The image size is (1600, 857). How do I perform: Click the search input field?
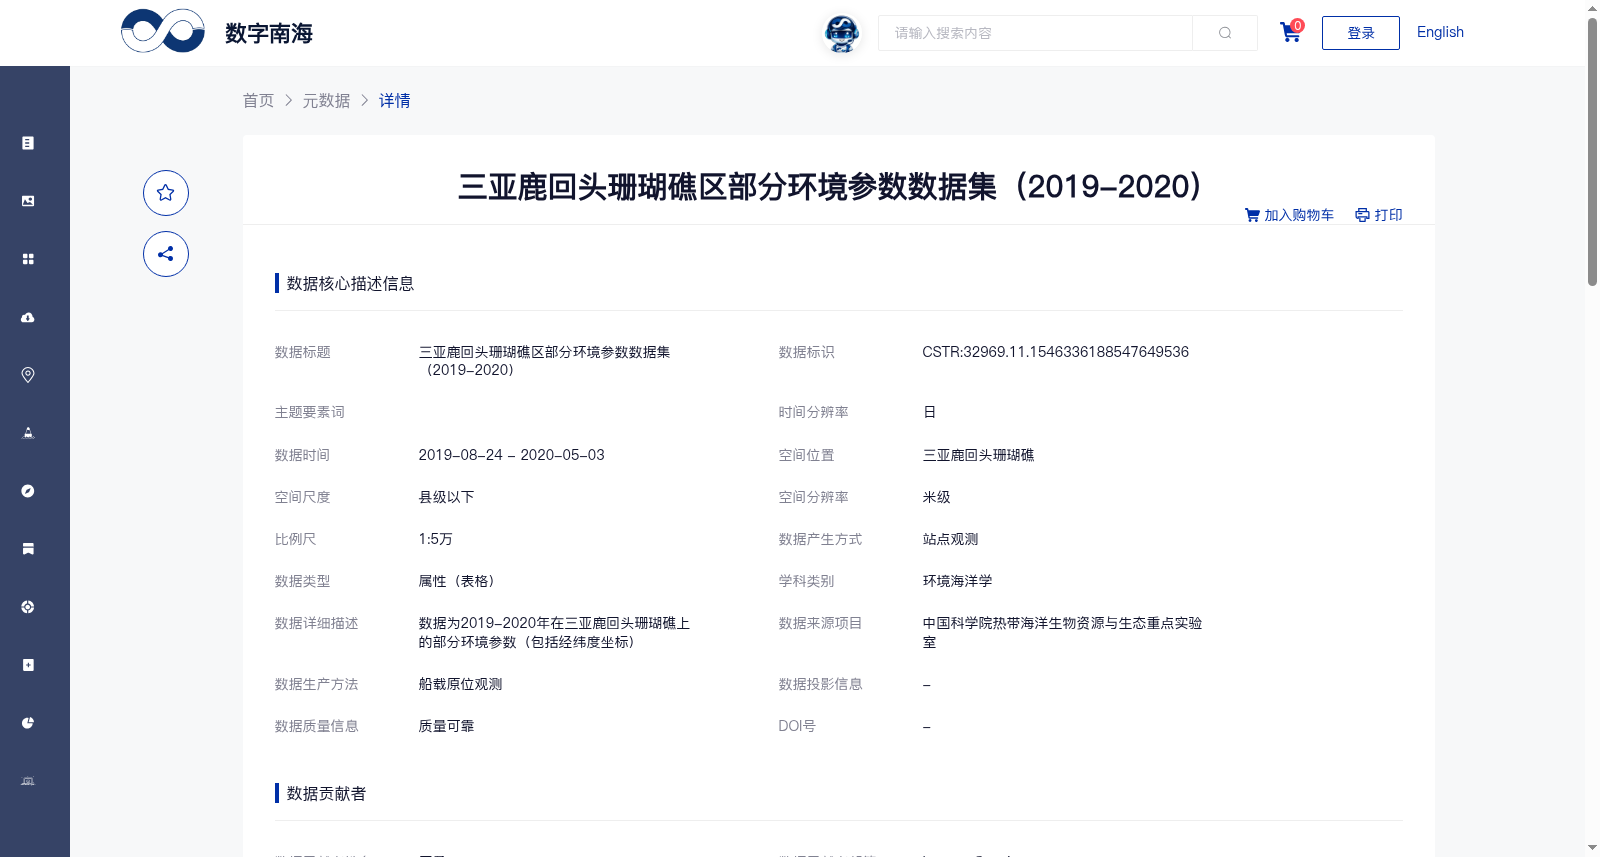point(1035,33)
